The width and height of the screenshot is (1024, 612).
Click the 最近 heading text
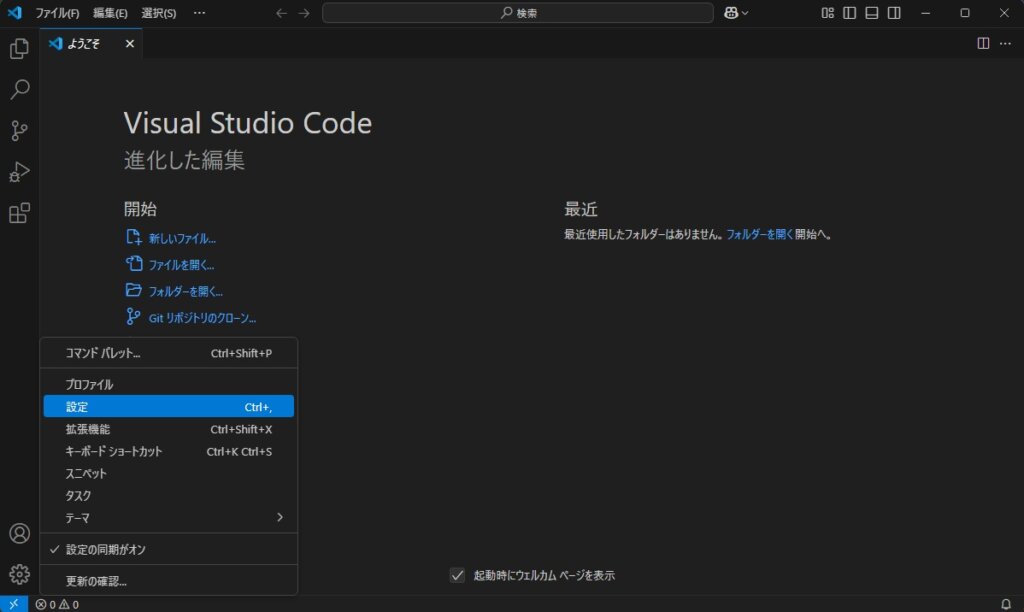click(x=581, y=209)
